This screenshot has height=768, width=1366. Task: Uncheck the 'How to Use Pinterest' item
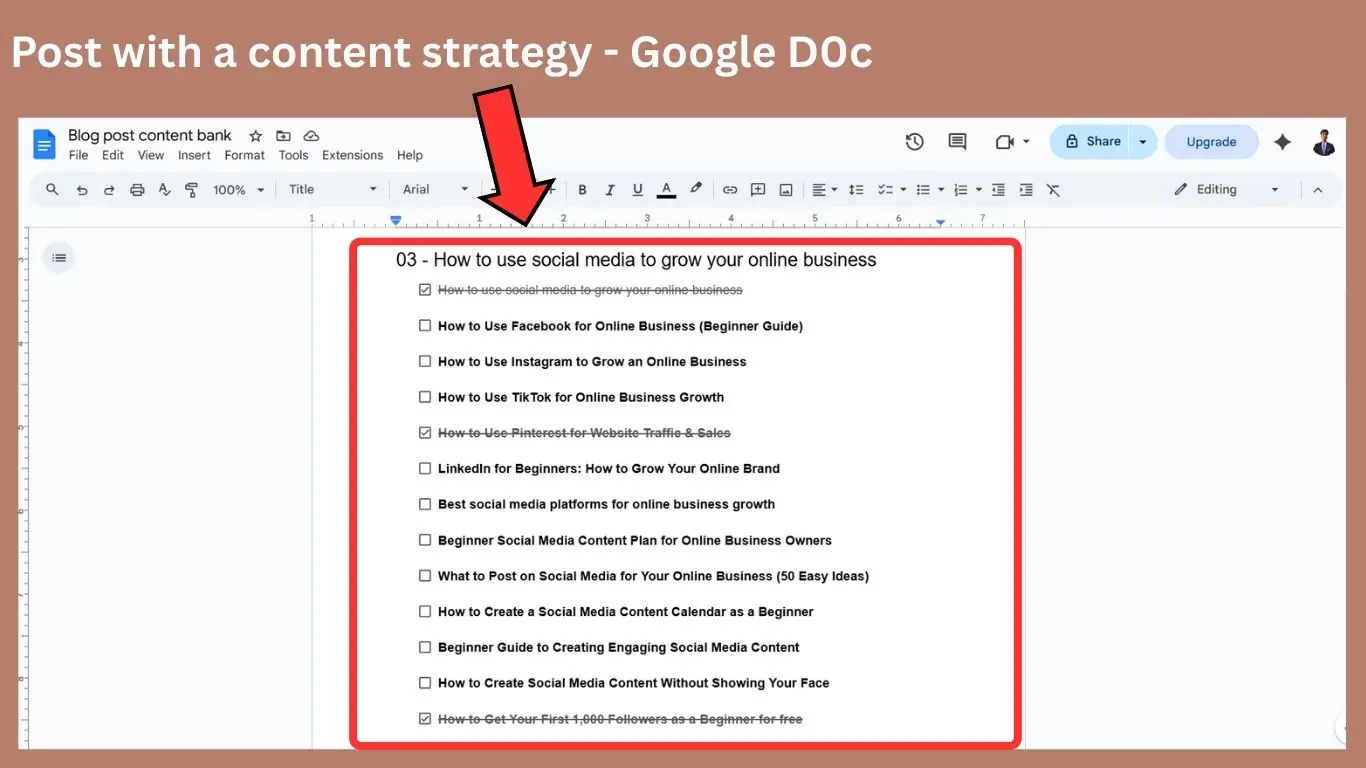point(425,433)
